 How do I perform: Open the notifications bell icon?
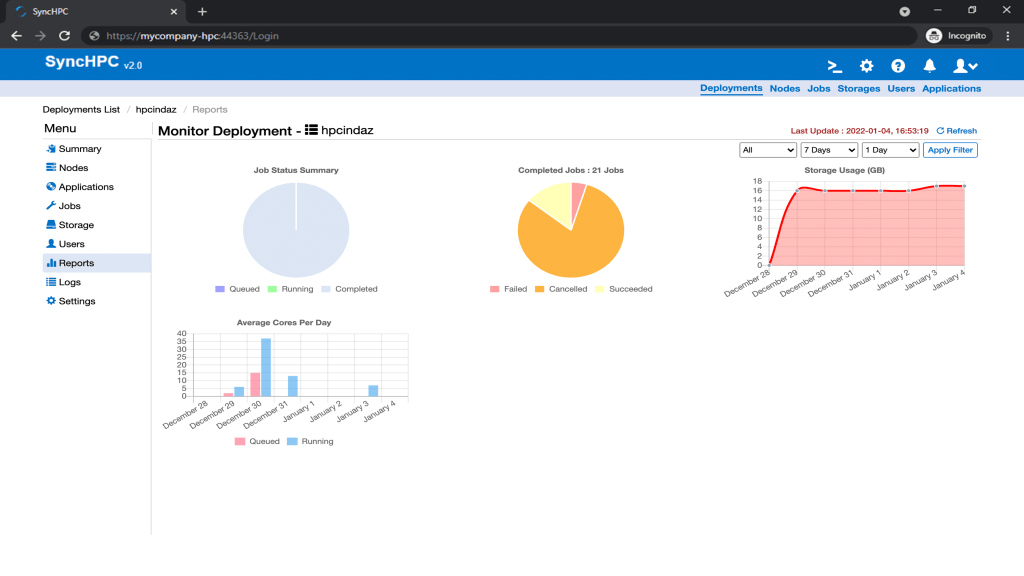[930, 66]
